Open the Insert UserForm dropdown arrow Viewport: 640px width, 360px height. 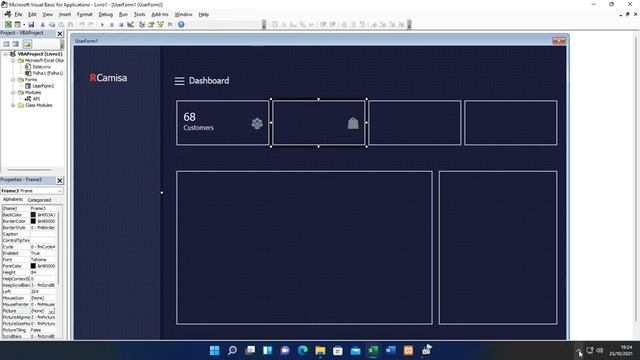pyautogui.click(x=24, y=24)
